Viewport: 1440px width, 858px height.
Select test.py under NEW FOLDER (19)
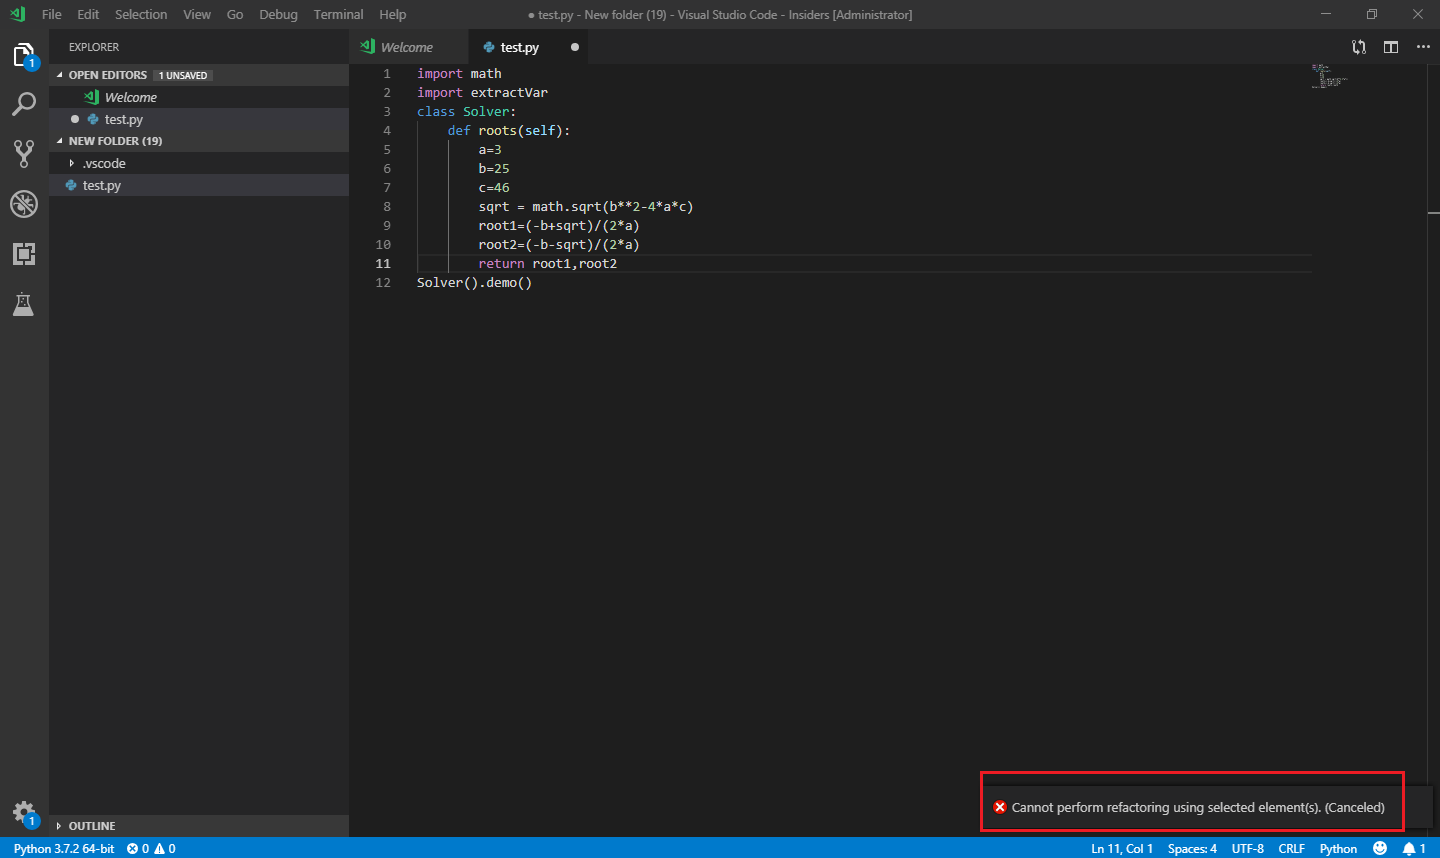(x=103, y=184)
